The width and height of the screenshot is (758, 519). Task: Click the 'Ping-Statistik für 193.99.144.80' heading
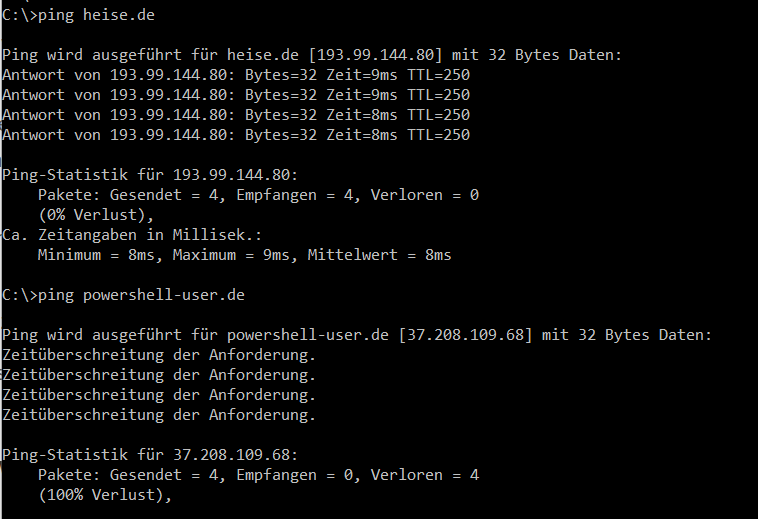(x=150, y=175)
